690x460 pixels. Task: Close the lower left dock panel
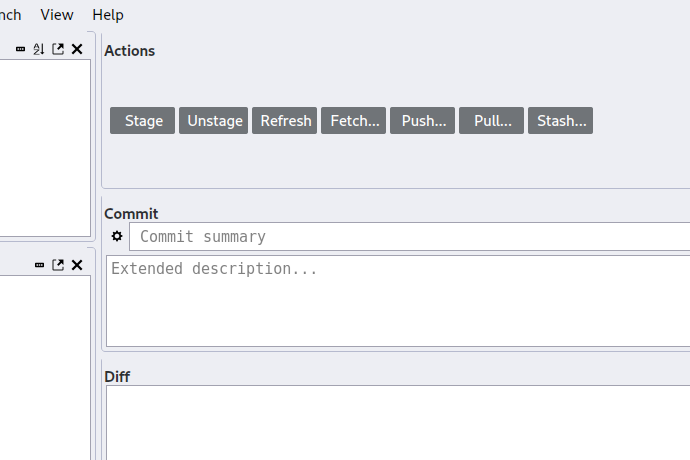click(x=77, y=265)
